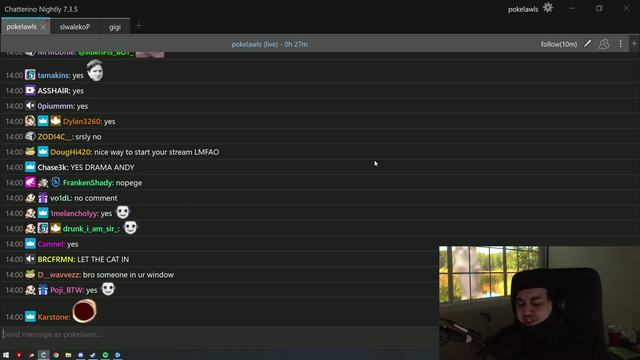The width and height of the screenshot is (640, 360).
Task: Open ASSHAIR username profile
Action: coord(54,91)
